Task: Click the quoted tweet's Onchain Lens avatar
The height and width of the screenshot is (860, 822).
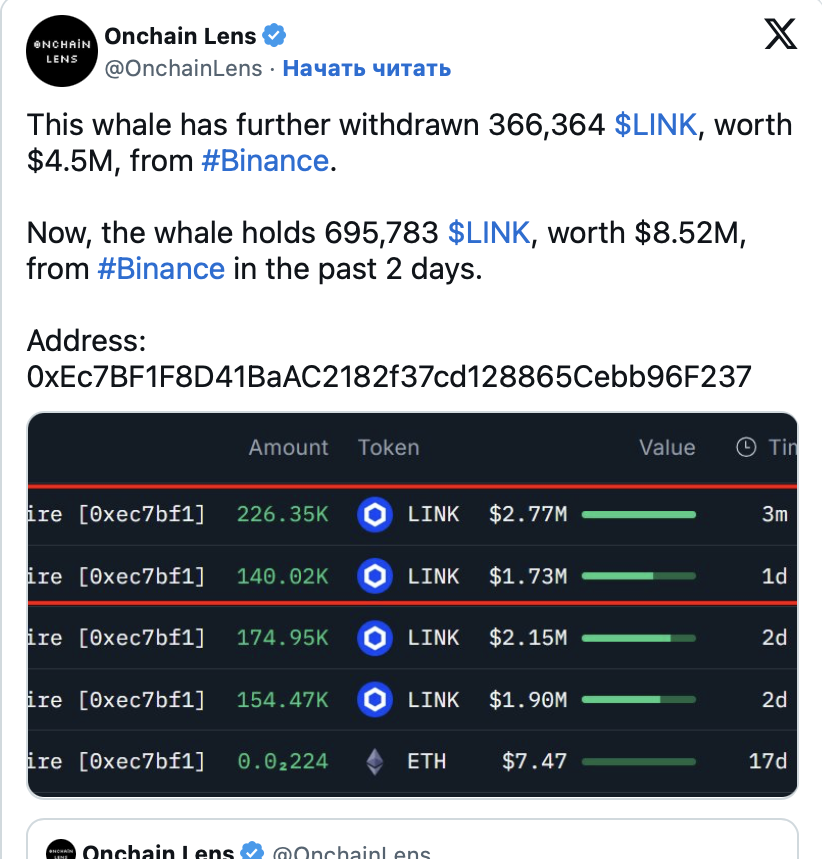Action: [62, 849]
